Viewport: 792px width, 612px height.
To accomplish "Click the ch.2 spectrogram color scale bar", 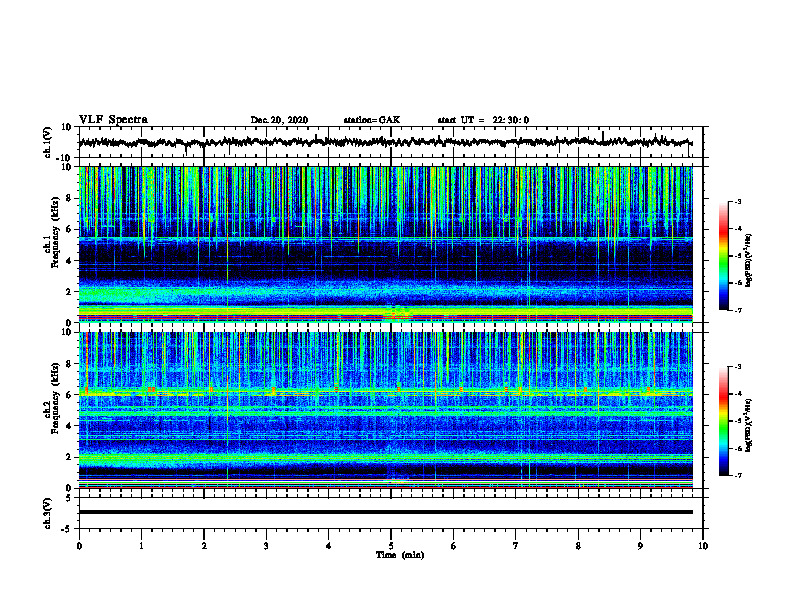I will 724,421.
